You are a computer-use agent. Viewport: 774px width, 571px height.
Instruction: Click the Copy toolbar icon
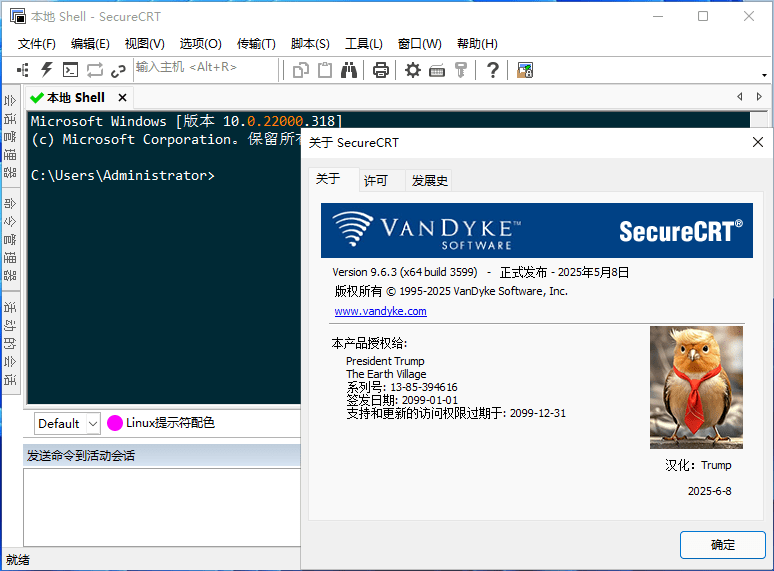(x=301, y=70)
